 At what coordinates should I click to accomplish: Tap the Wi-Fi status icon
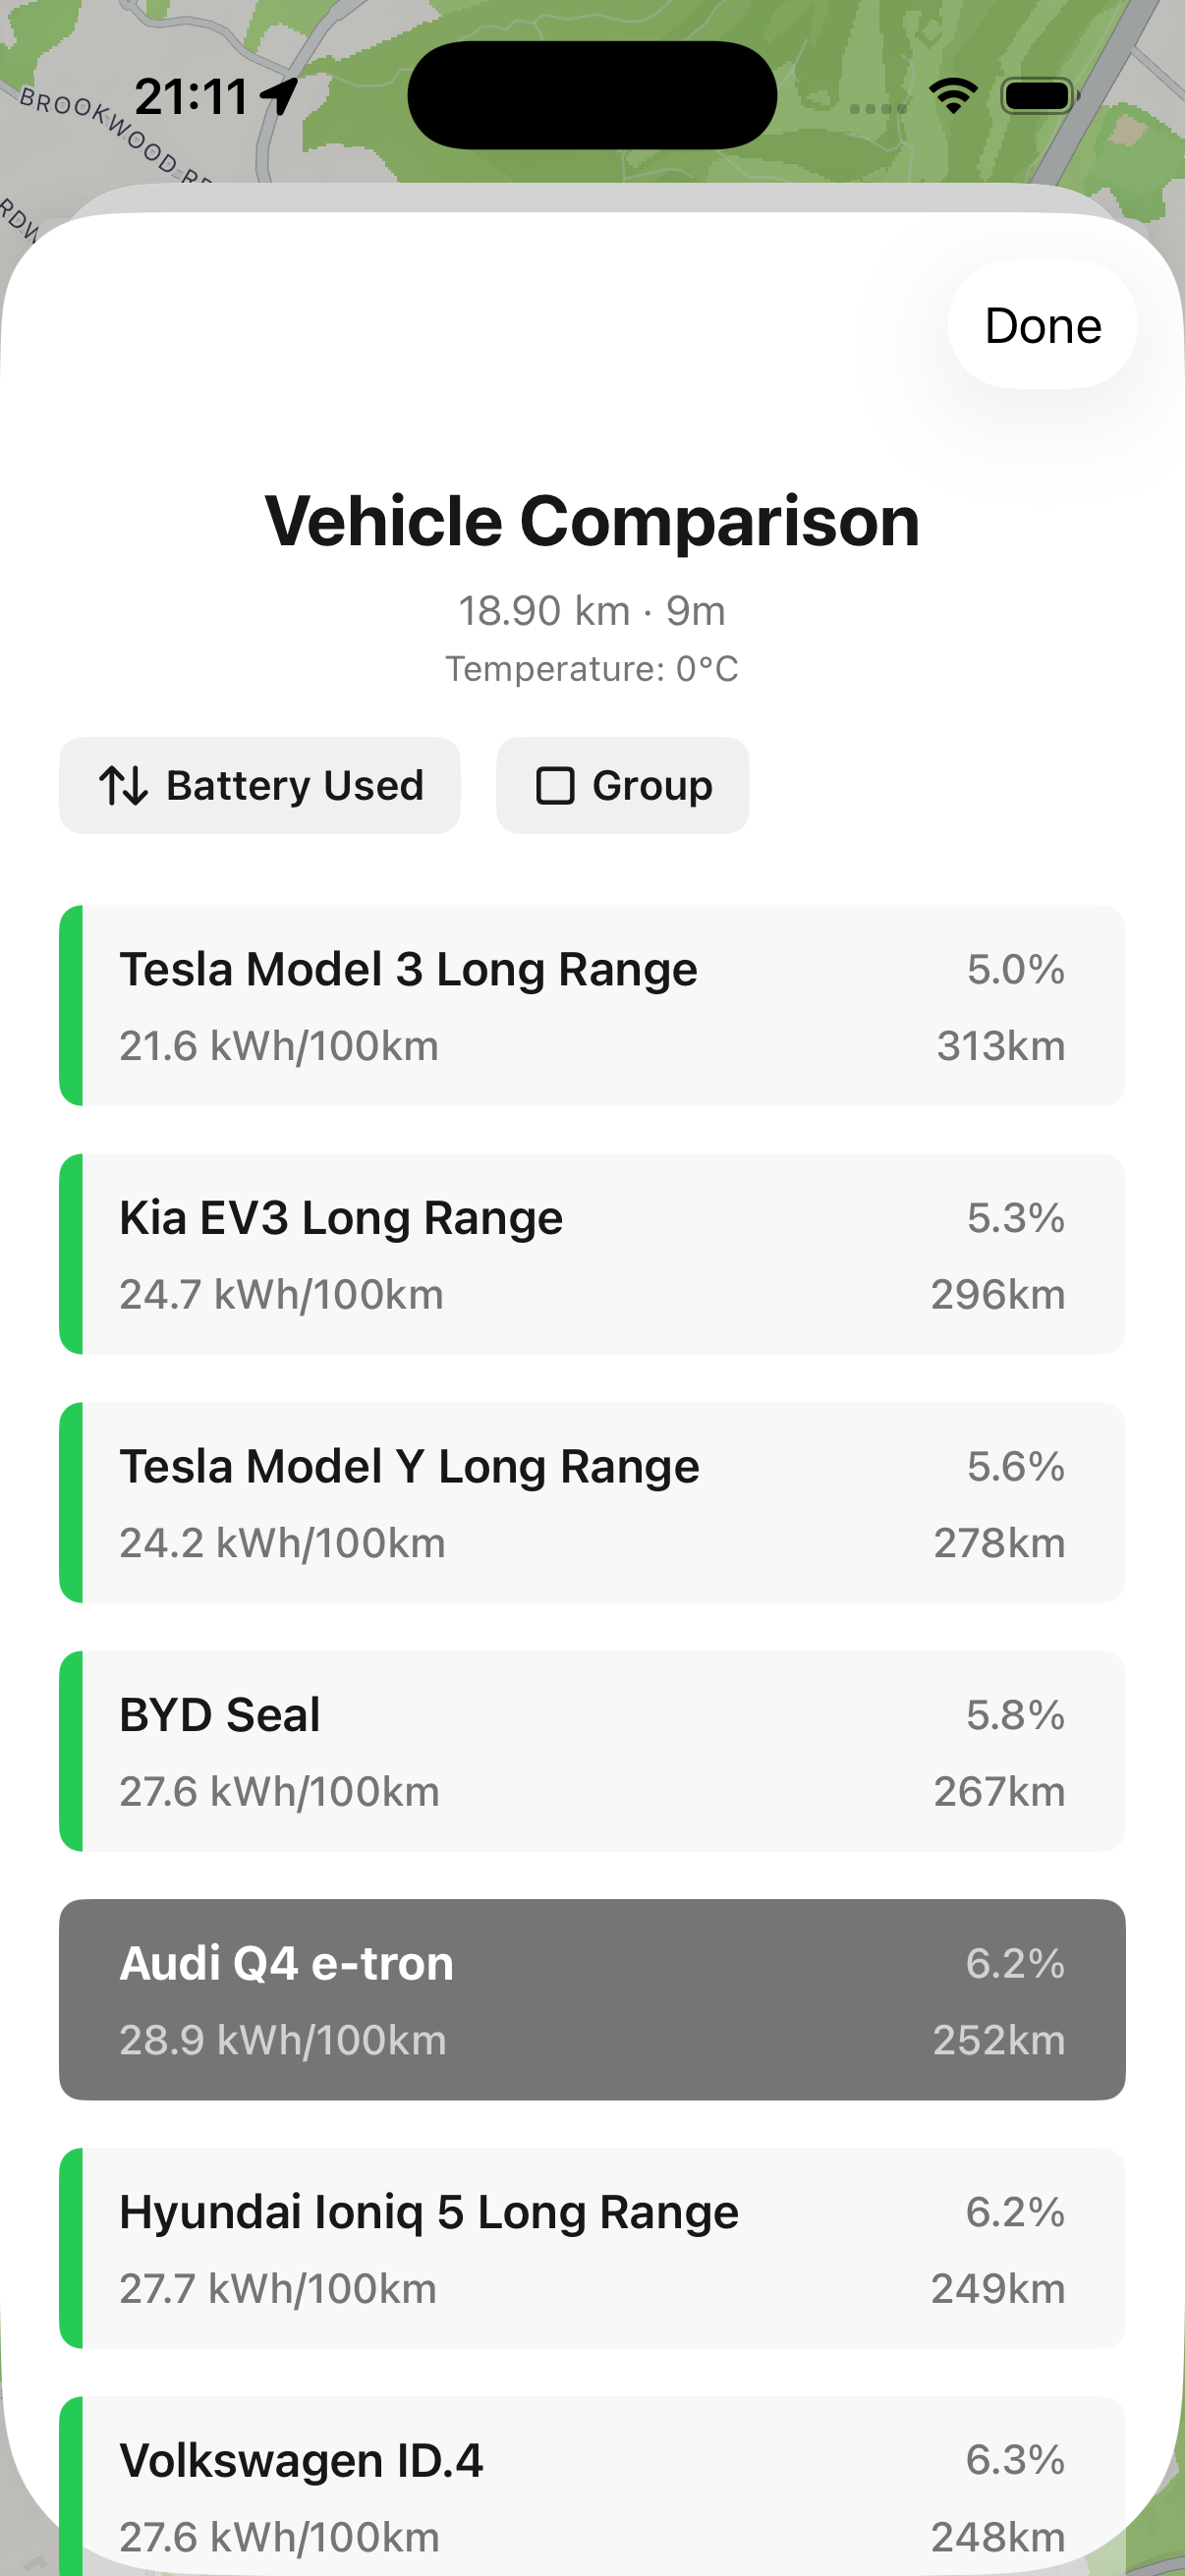point(953,96)
